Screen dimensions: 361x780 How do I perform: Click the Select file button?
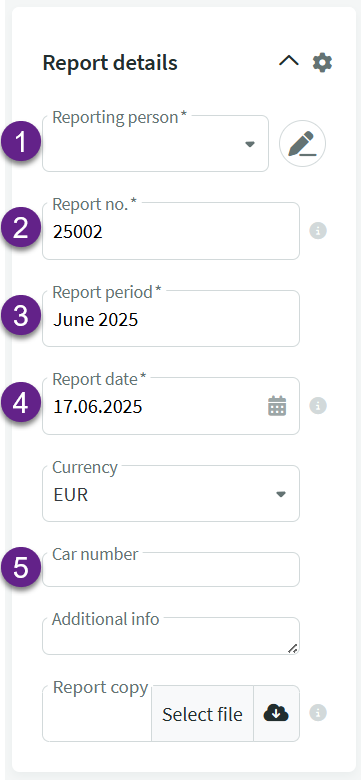pyautogui.click(x=202, y=714)
